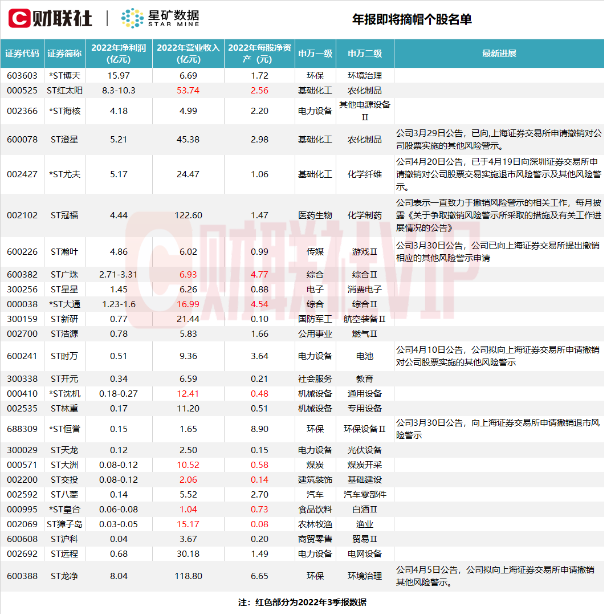Select stock code 002069
This screenshot has width=604, height=614.
[22, 524]
